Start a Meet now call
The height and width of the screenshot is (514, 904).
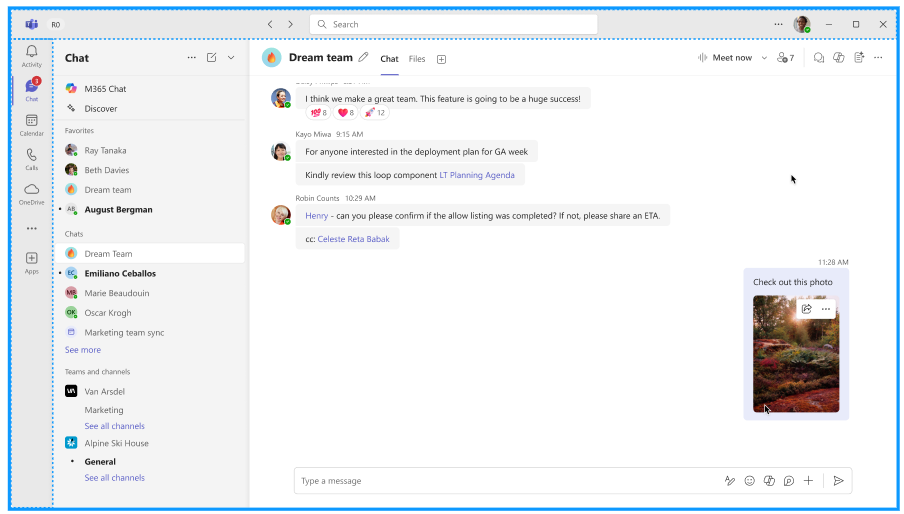point(725,58)
